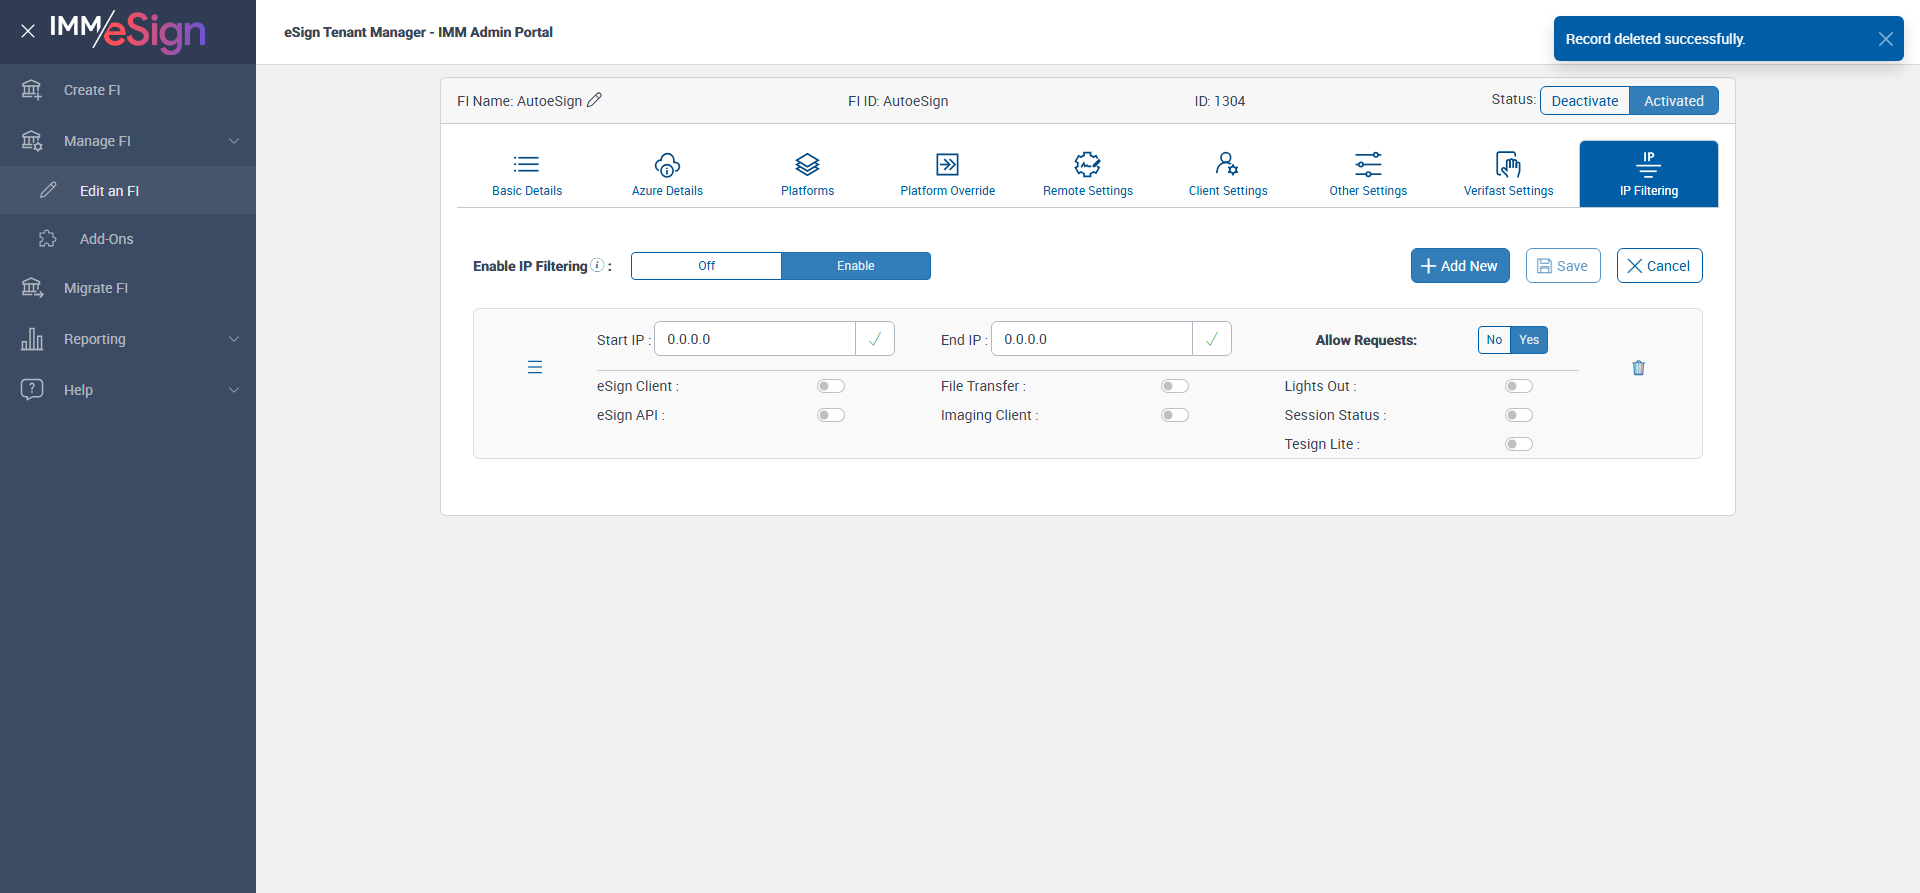
Task: Toggle the Lights Out switch
Action: click(1519, 386)
